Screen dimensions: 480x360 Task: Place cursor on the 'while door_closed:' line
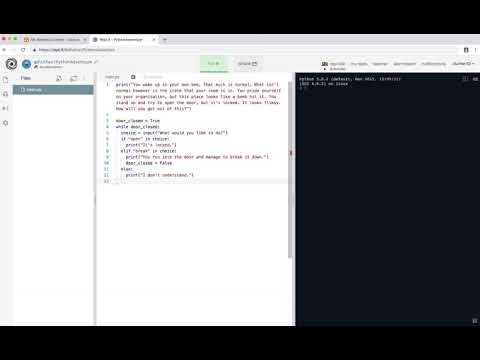(x=138, y=127)
